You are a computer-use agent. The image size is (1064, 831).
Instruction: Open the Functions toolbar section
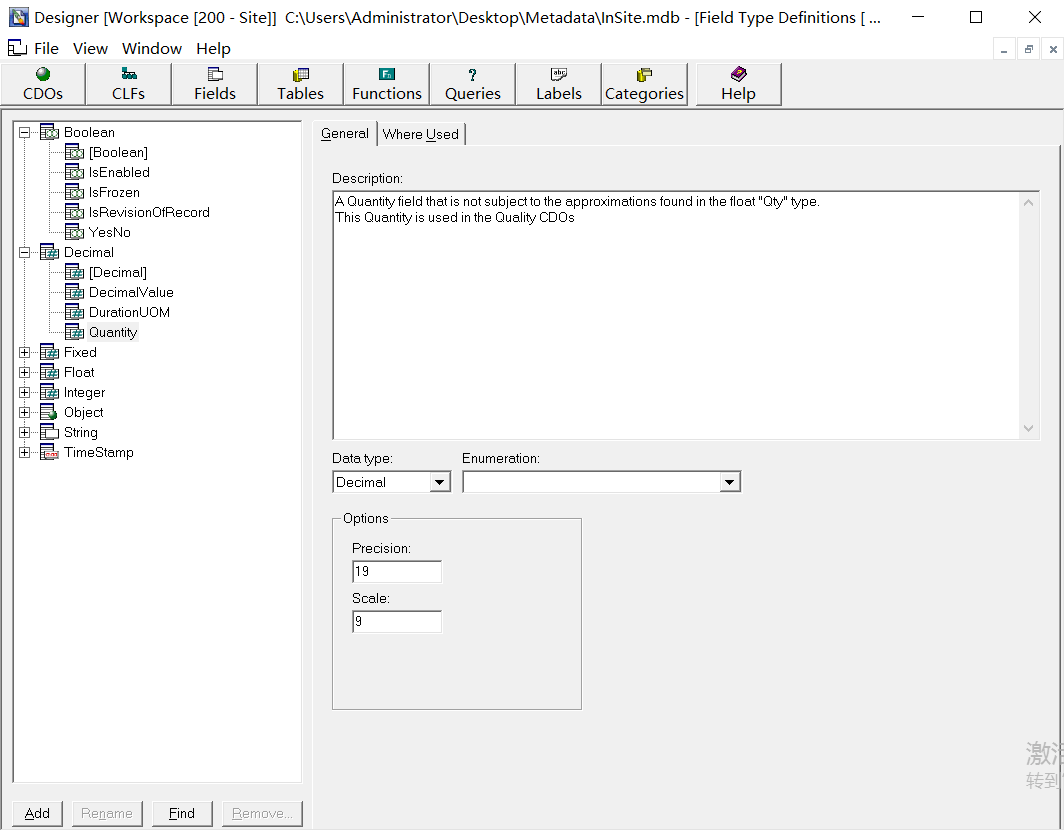click(x=387, y=84)
